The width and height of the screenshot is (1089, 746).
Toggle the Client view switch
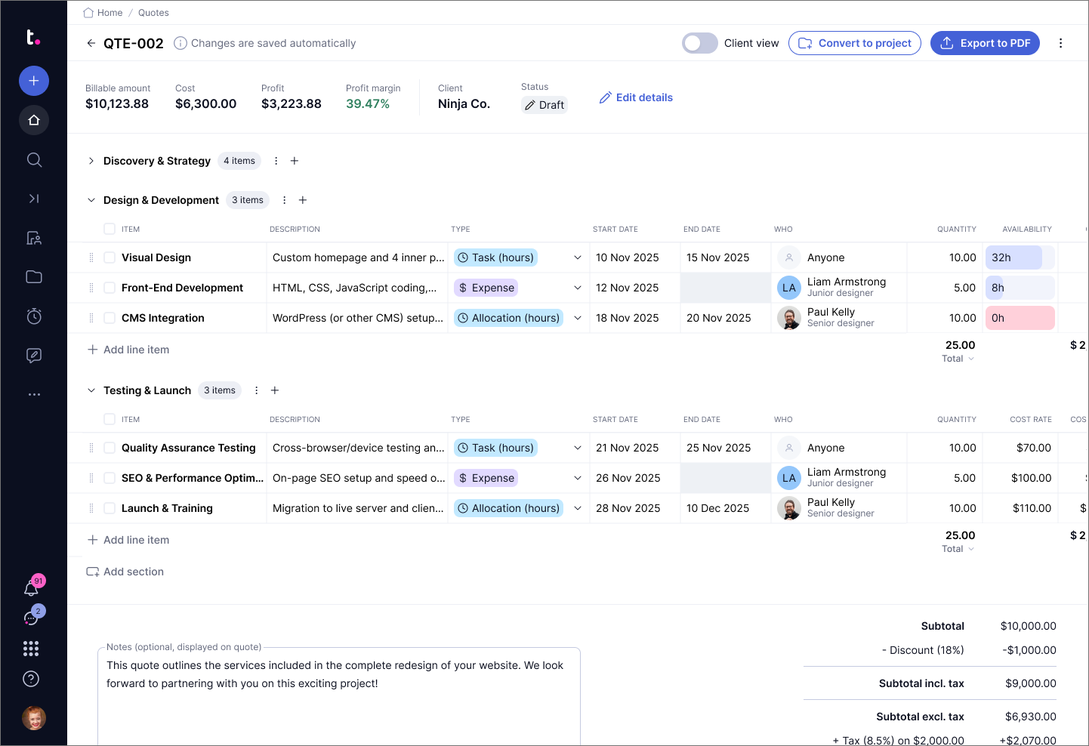pyautogui.click(x=699, y=43)
